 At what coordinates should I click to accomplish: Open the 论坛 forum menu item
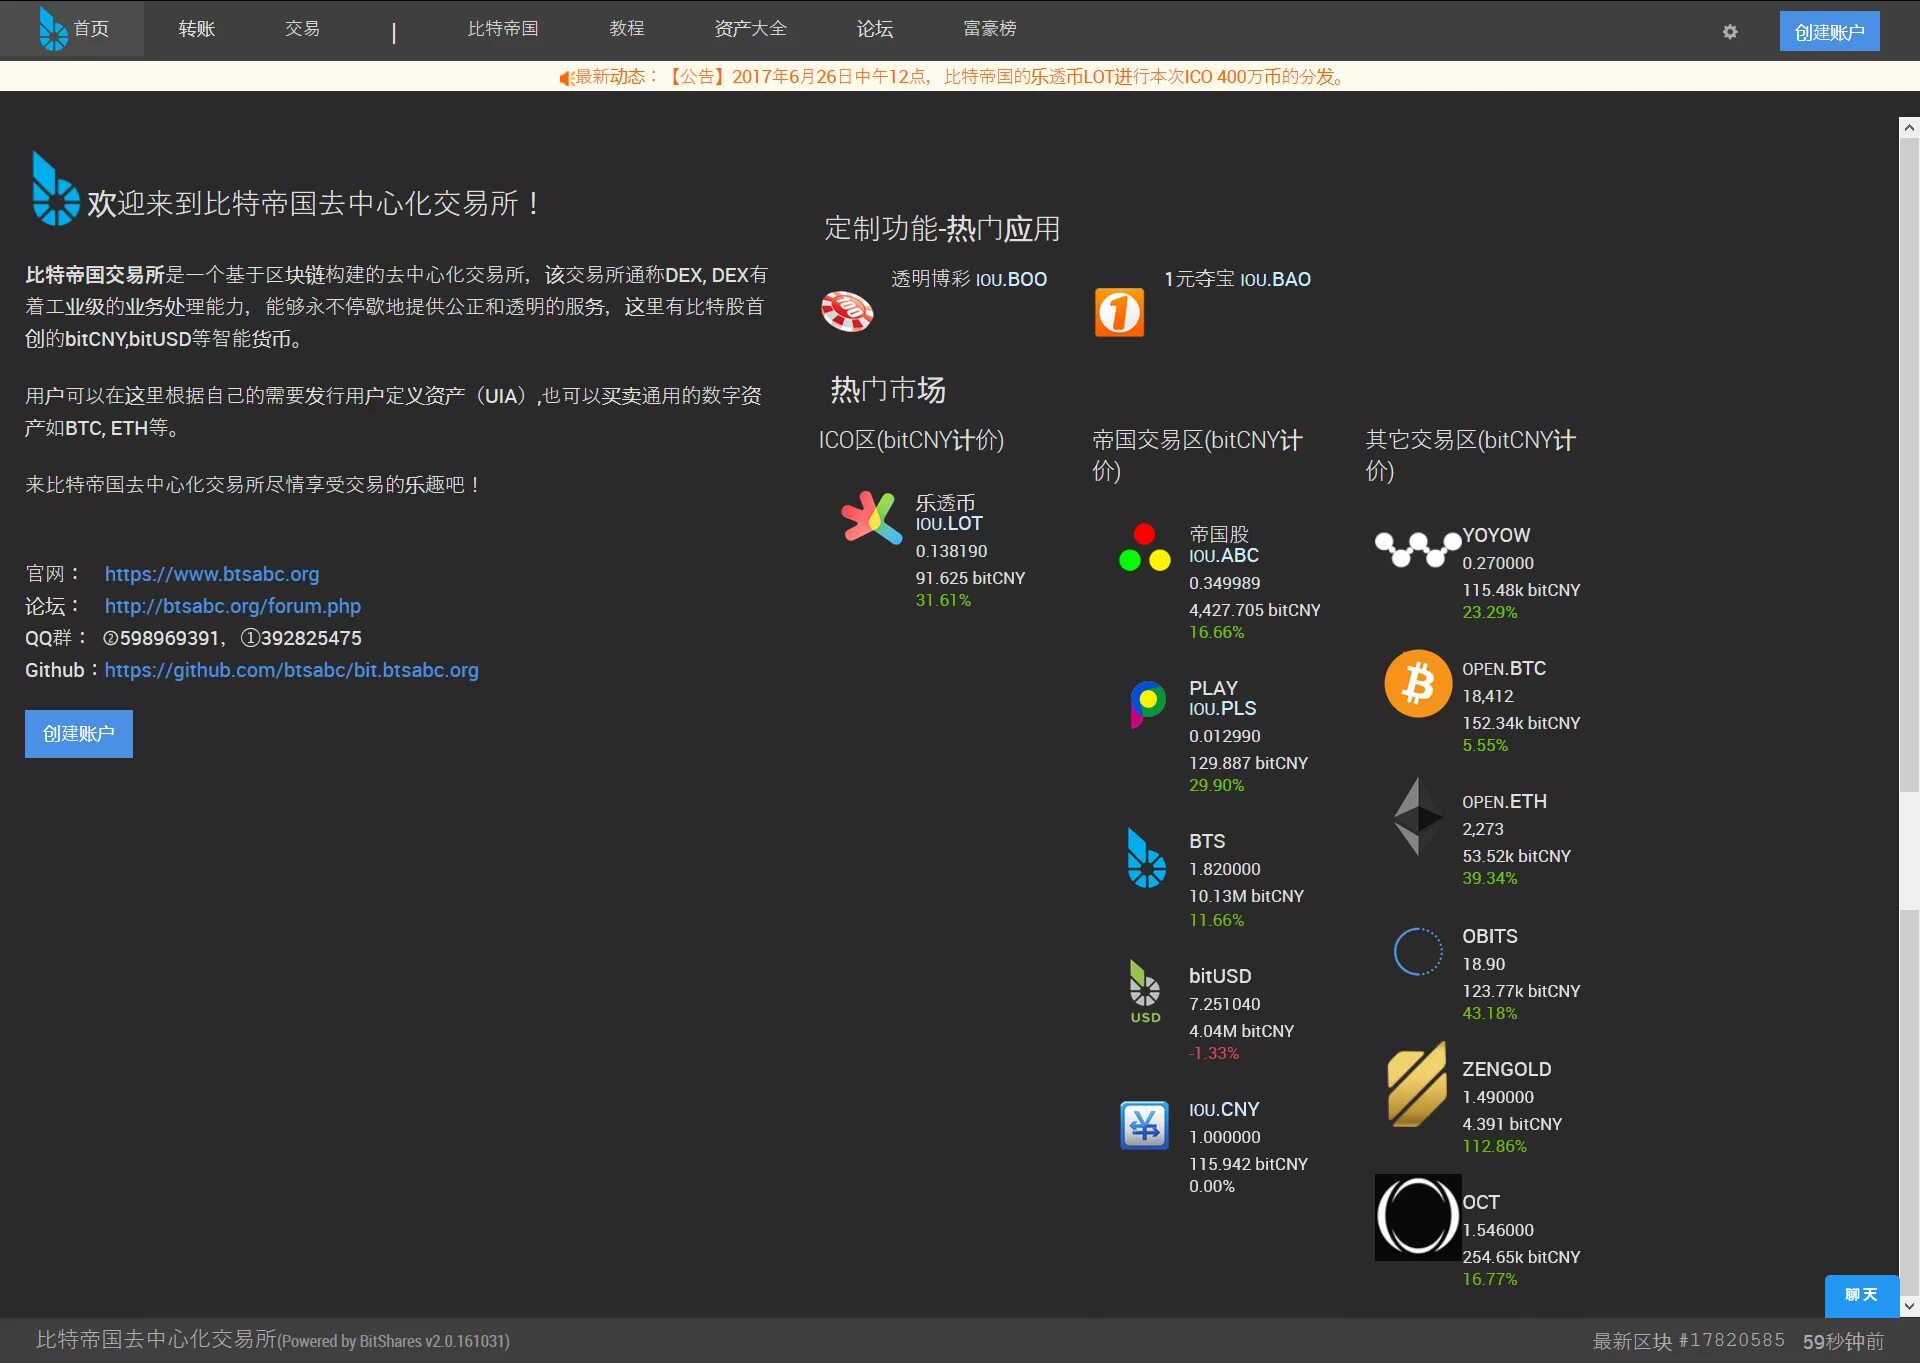pos(875,29)
